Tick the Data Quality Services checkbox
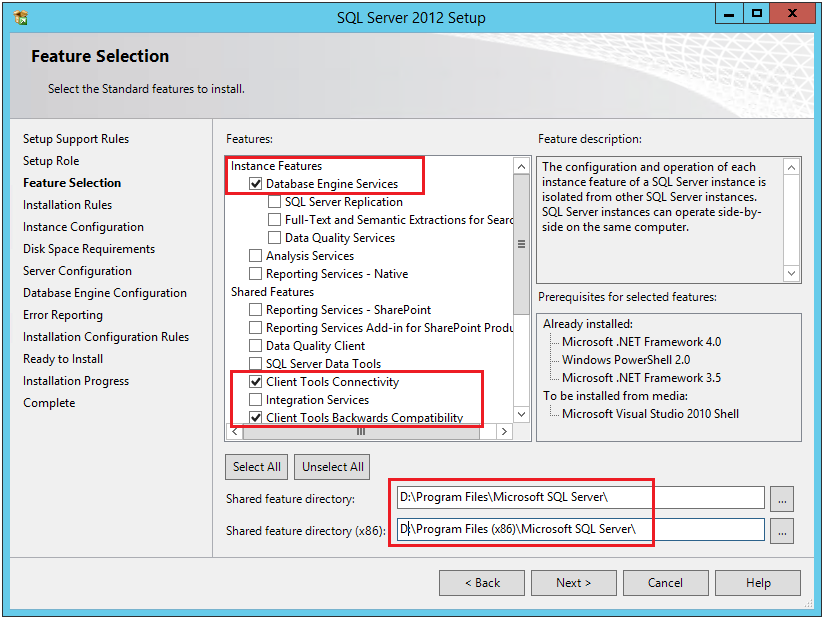The image size is (825, 620). tap(274, 237)
